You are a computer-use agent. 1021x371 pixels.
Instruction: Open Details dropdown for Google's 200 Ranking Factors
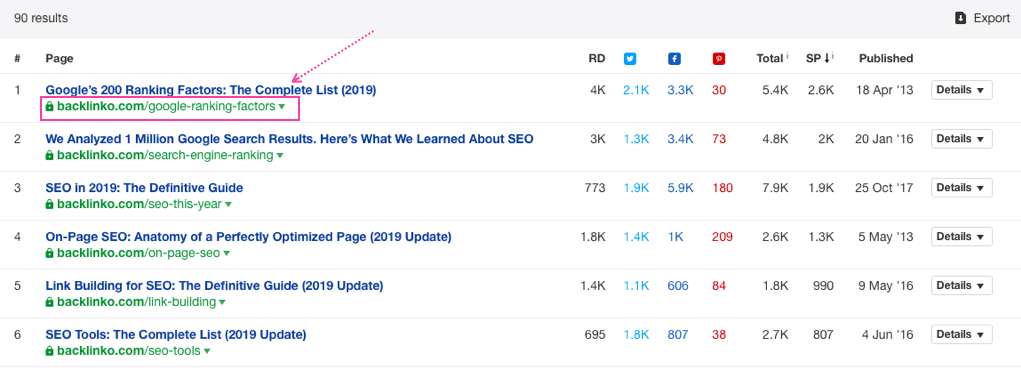(x=961, y=90)
